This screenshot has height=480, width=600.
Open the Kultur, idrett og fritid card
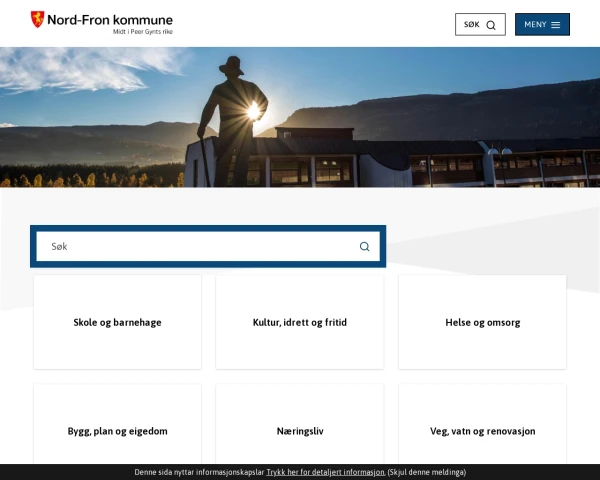click(300, 322)
